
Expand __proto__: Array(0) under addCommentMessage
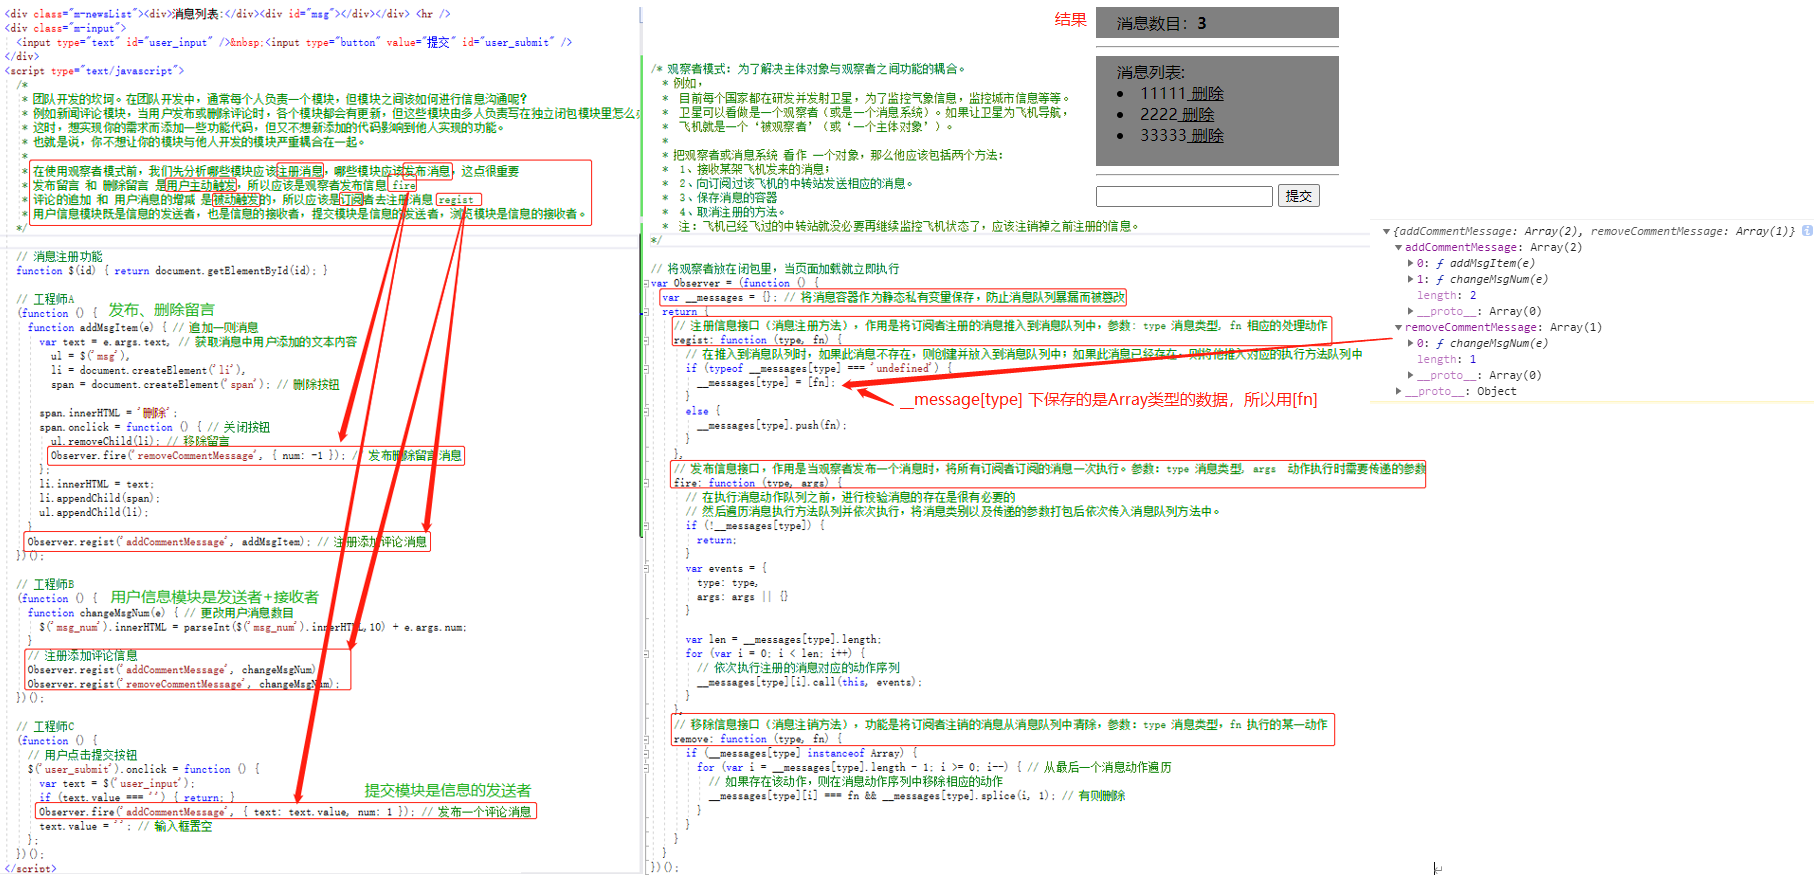click(x=1411, y=311)
